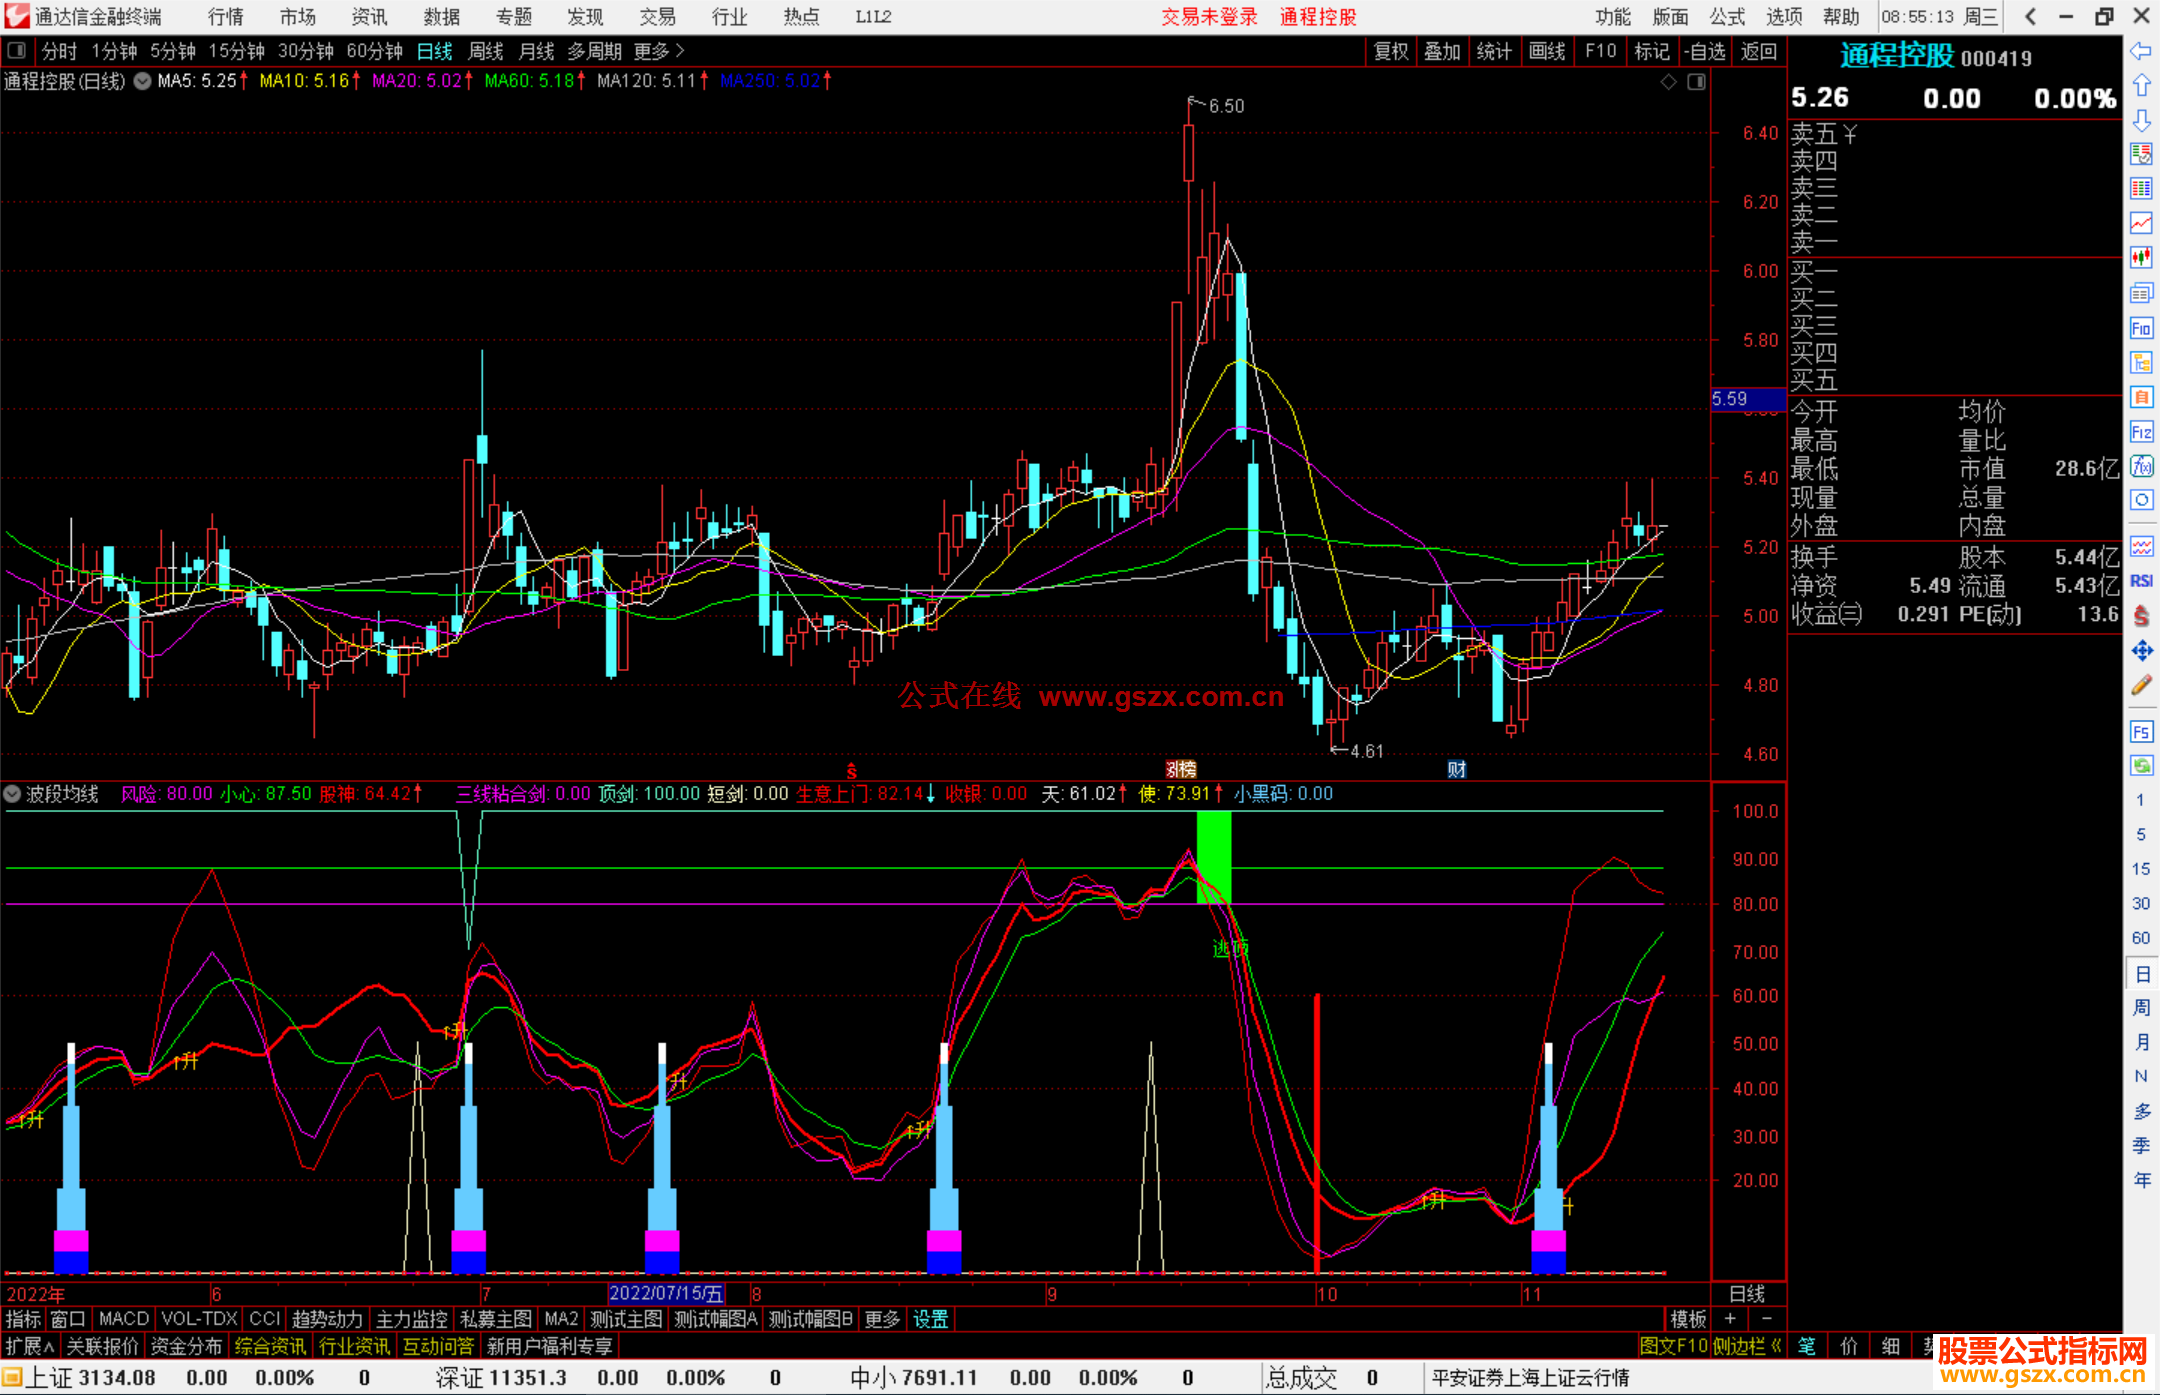Open the F10 company info sidebar icon

2141,329
